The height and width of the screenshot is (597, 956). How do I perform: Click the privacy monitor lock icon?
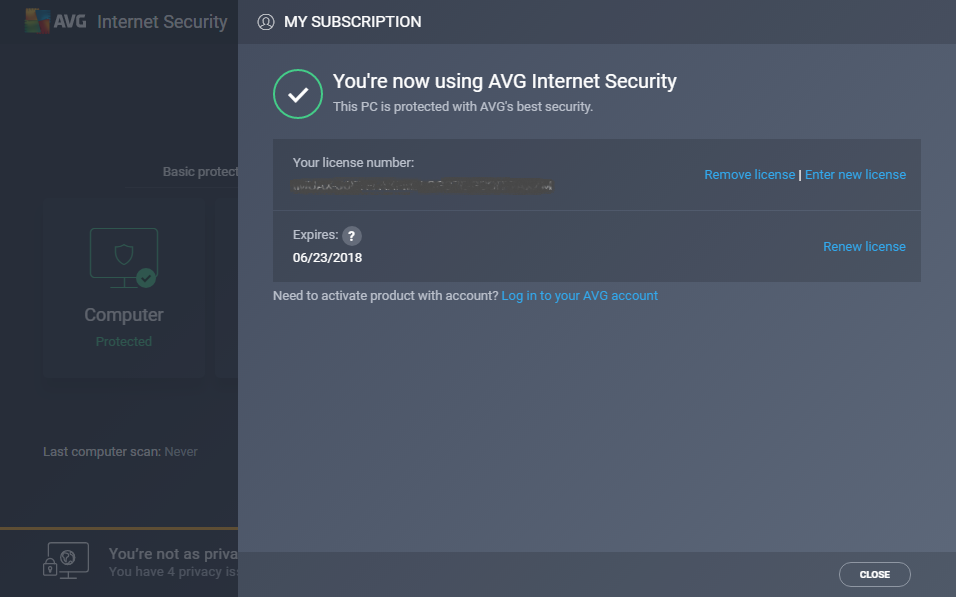[x=66, y=560]
